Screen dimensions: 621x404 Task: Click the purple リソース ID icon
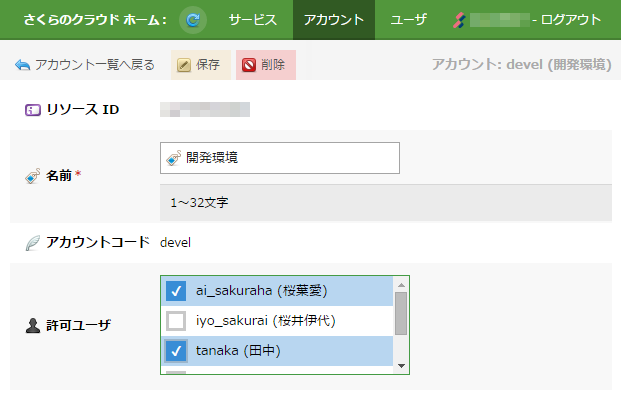[32, 109]
